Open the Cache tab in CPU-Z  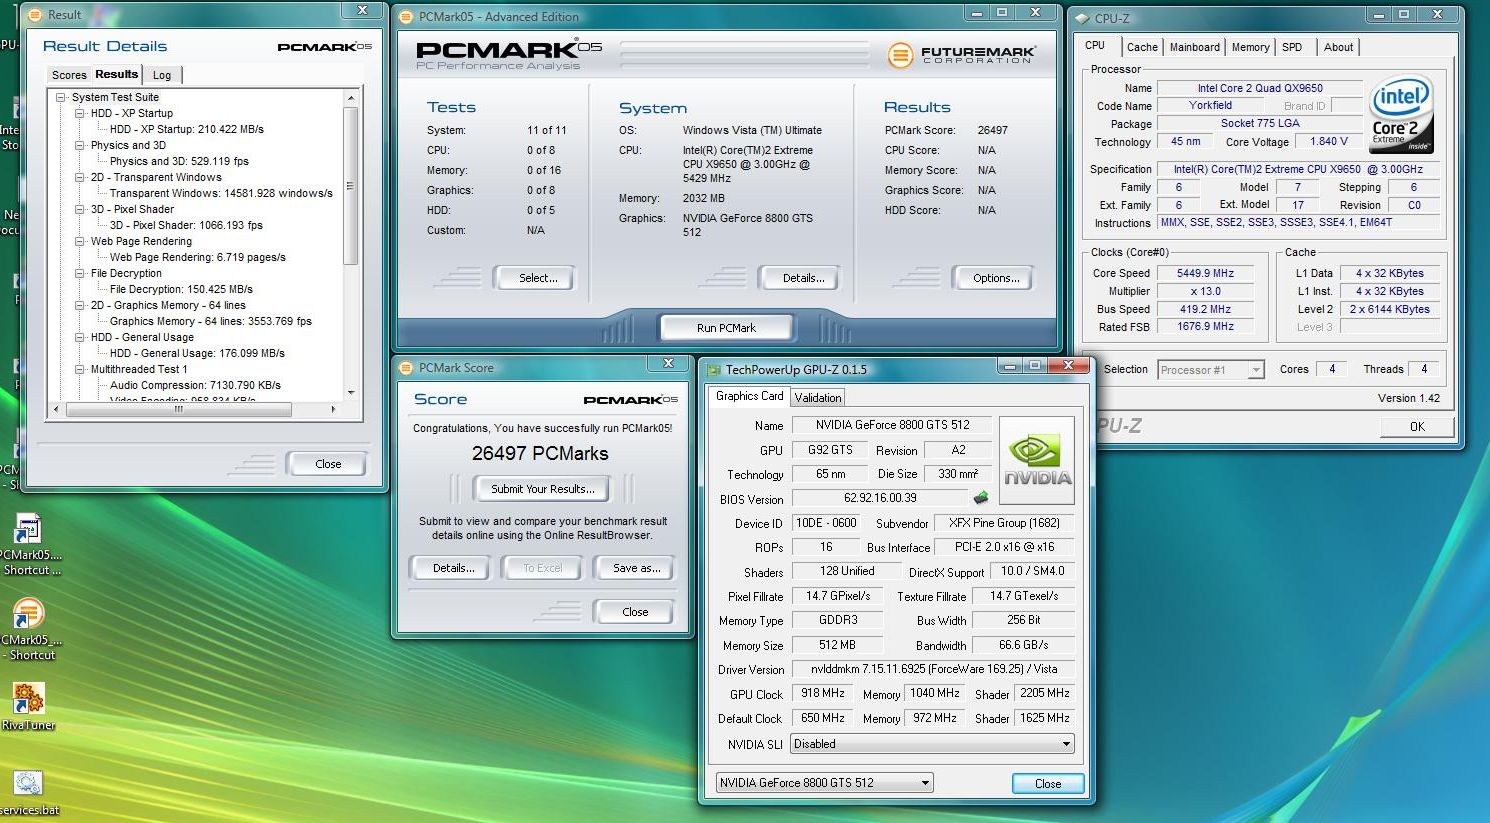point(1142,47)
